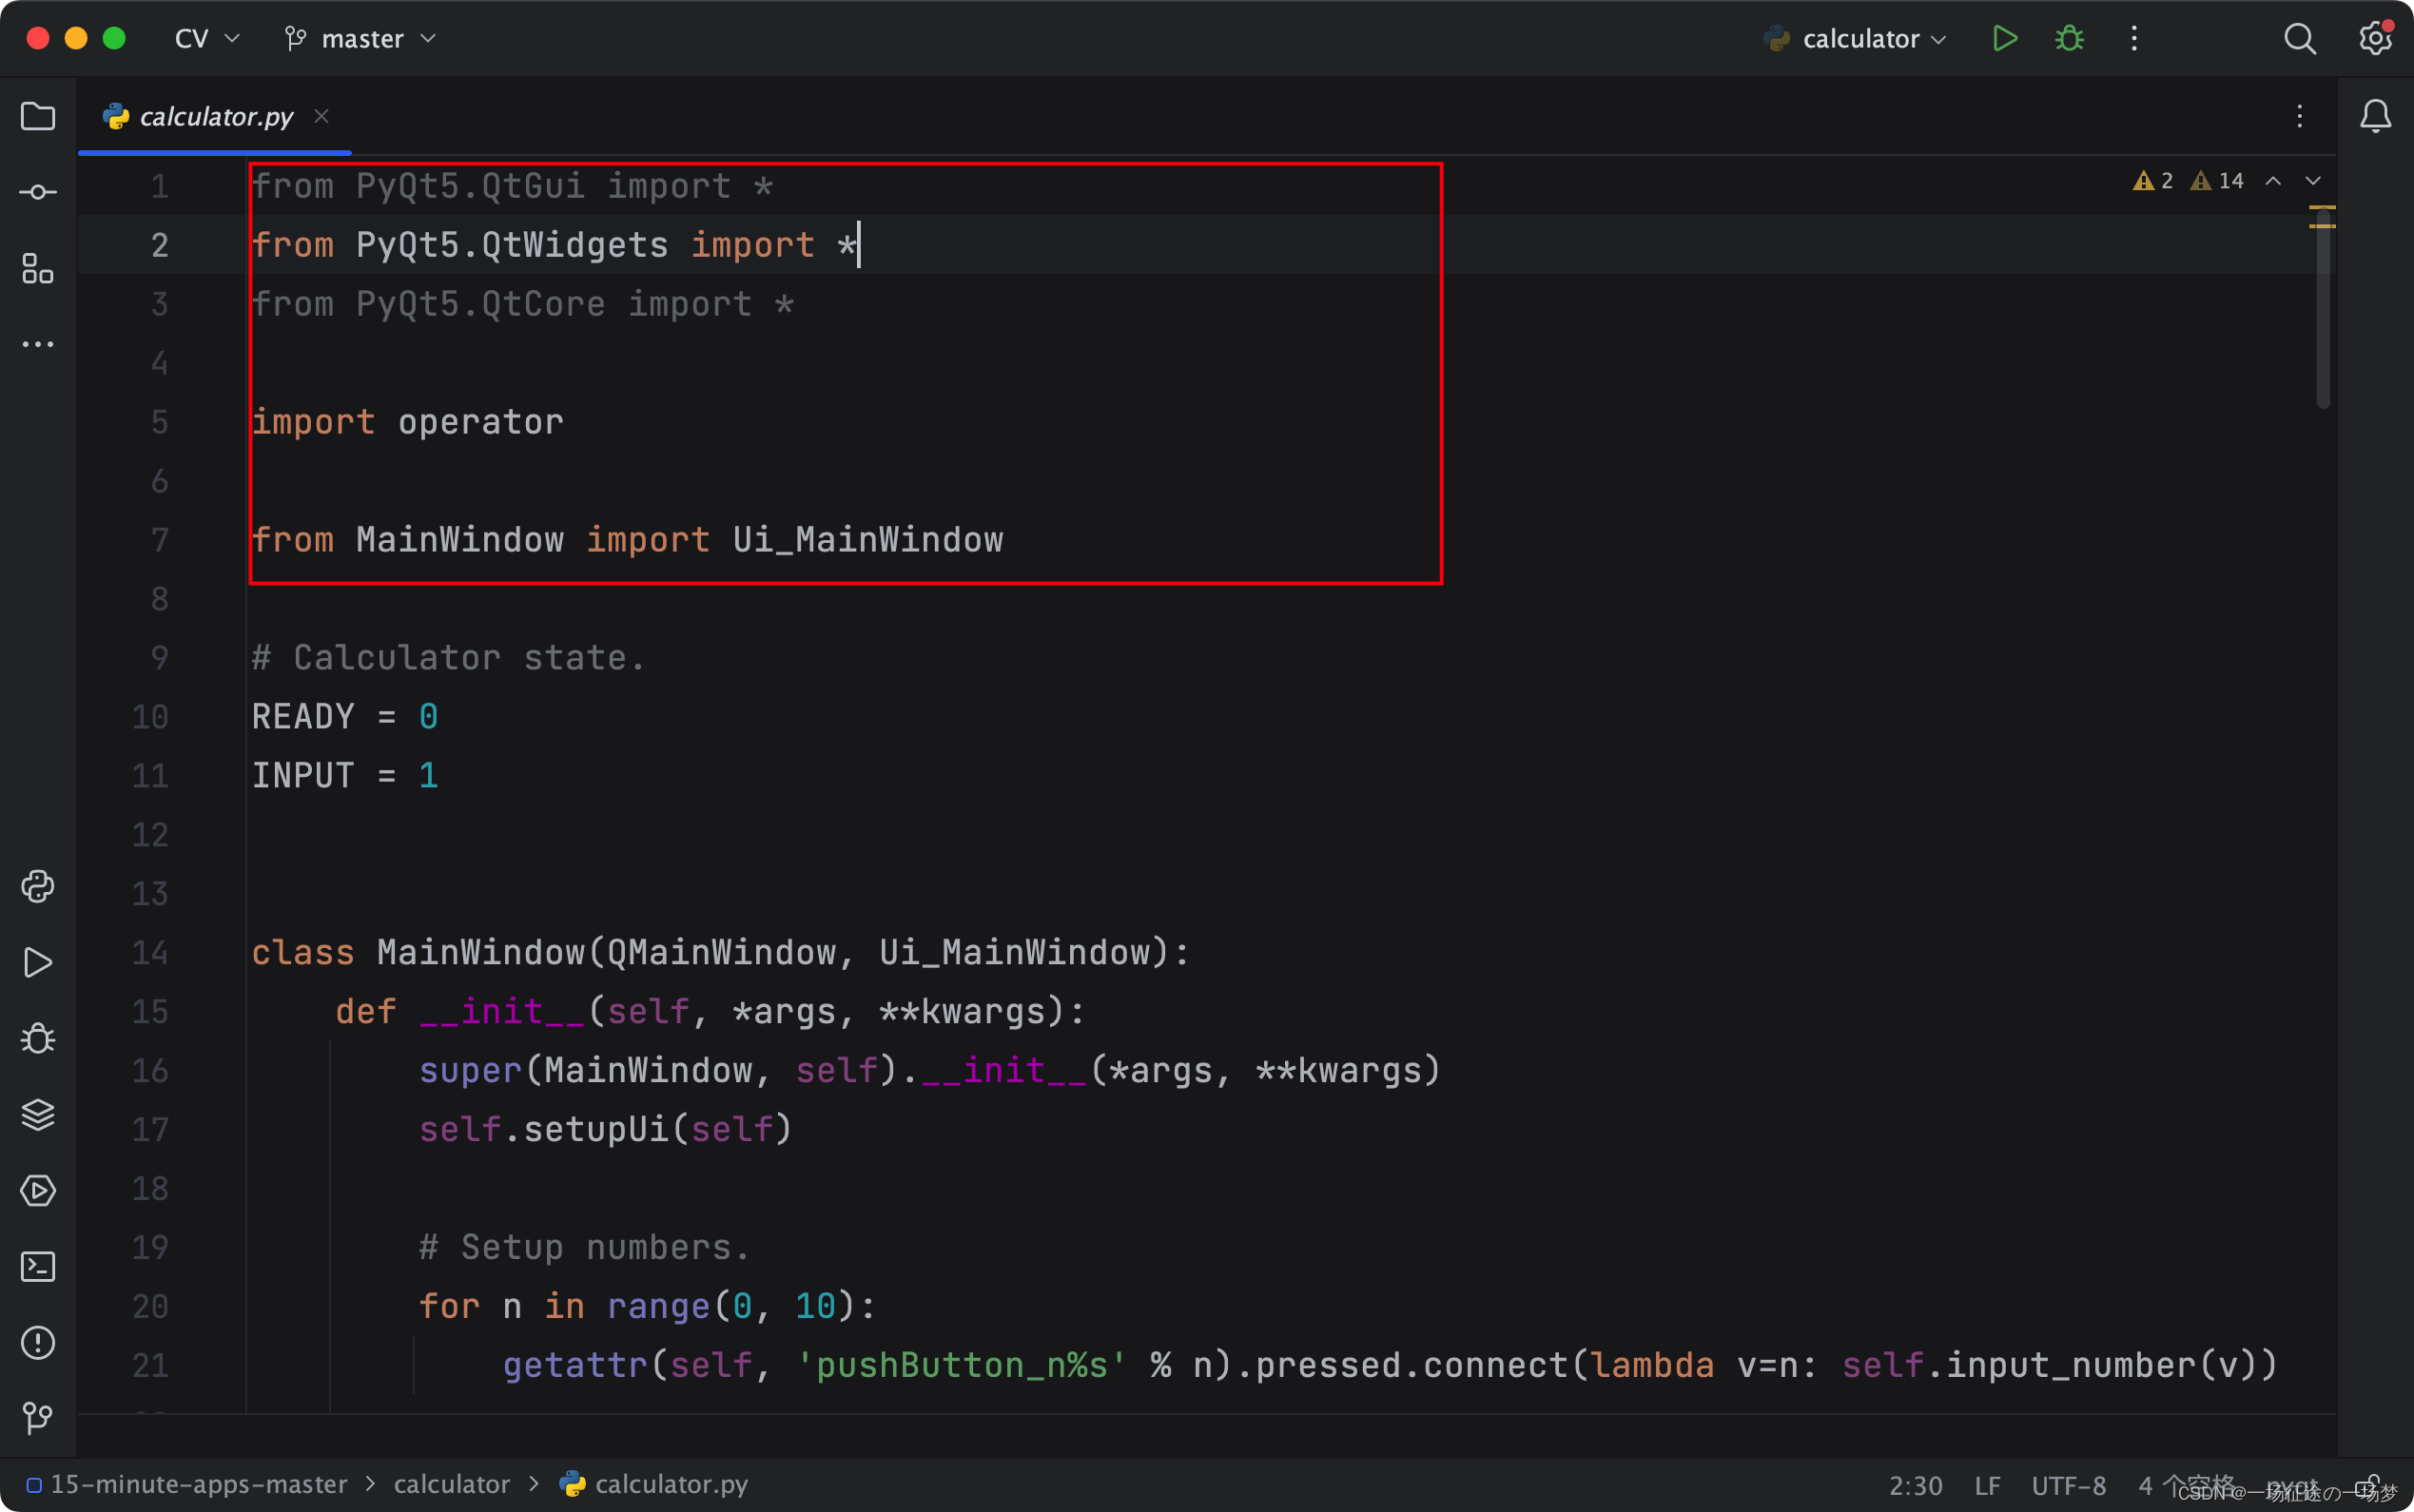Open the calculator run configuration dropdown

click(1860, 39)
